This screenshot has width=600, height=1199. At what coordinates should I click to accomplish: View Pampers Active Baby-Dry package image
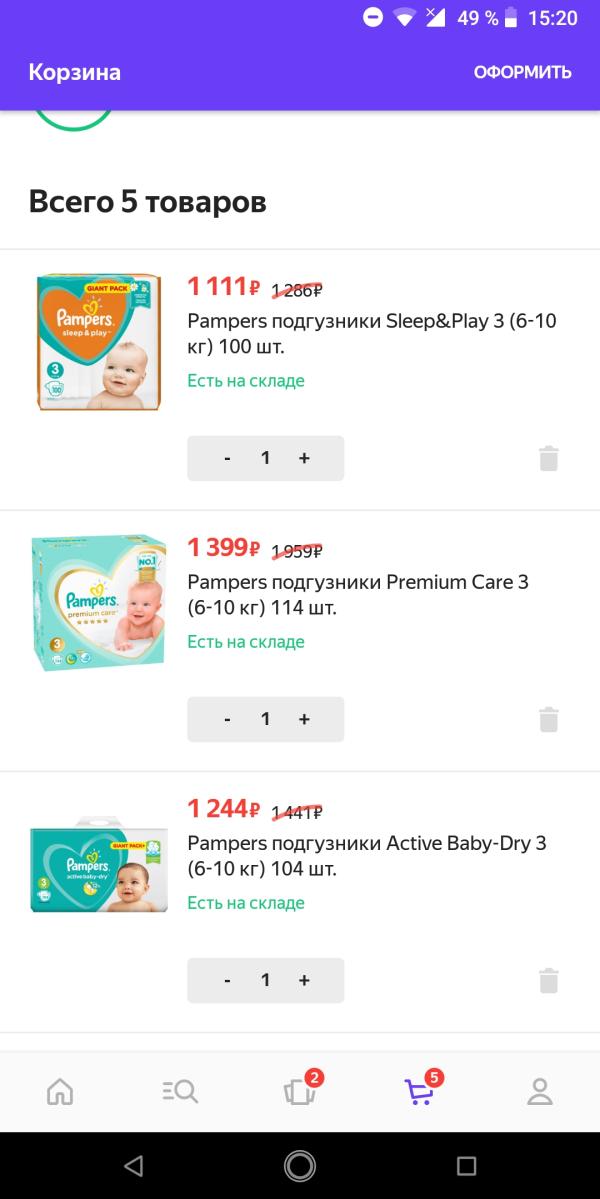coord(99,865)
